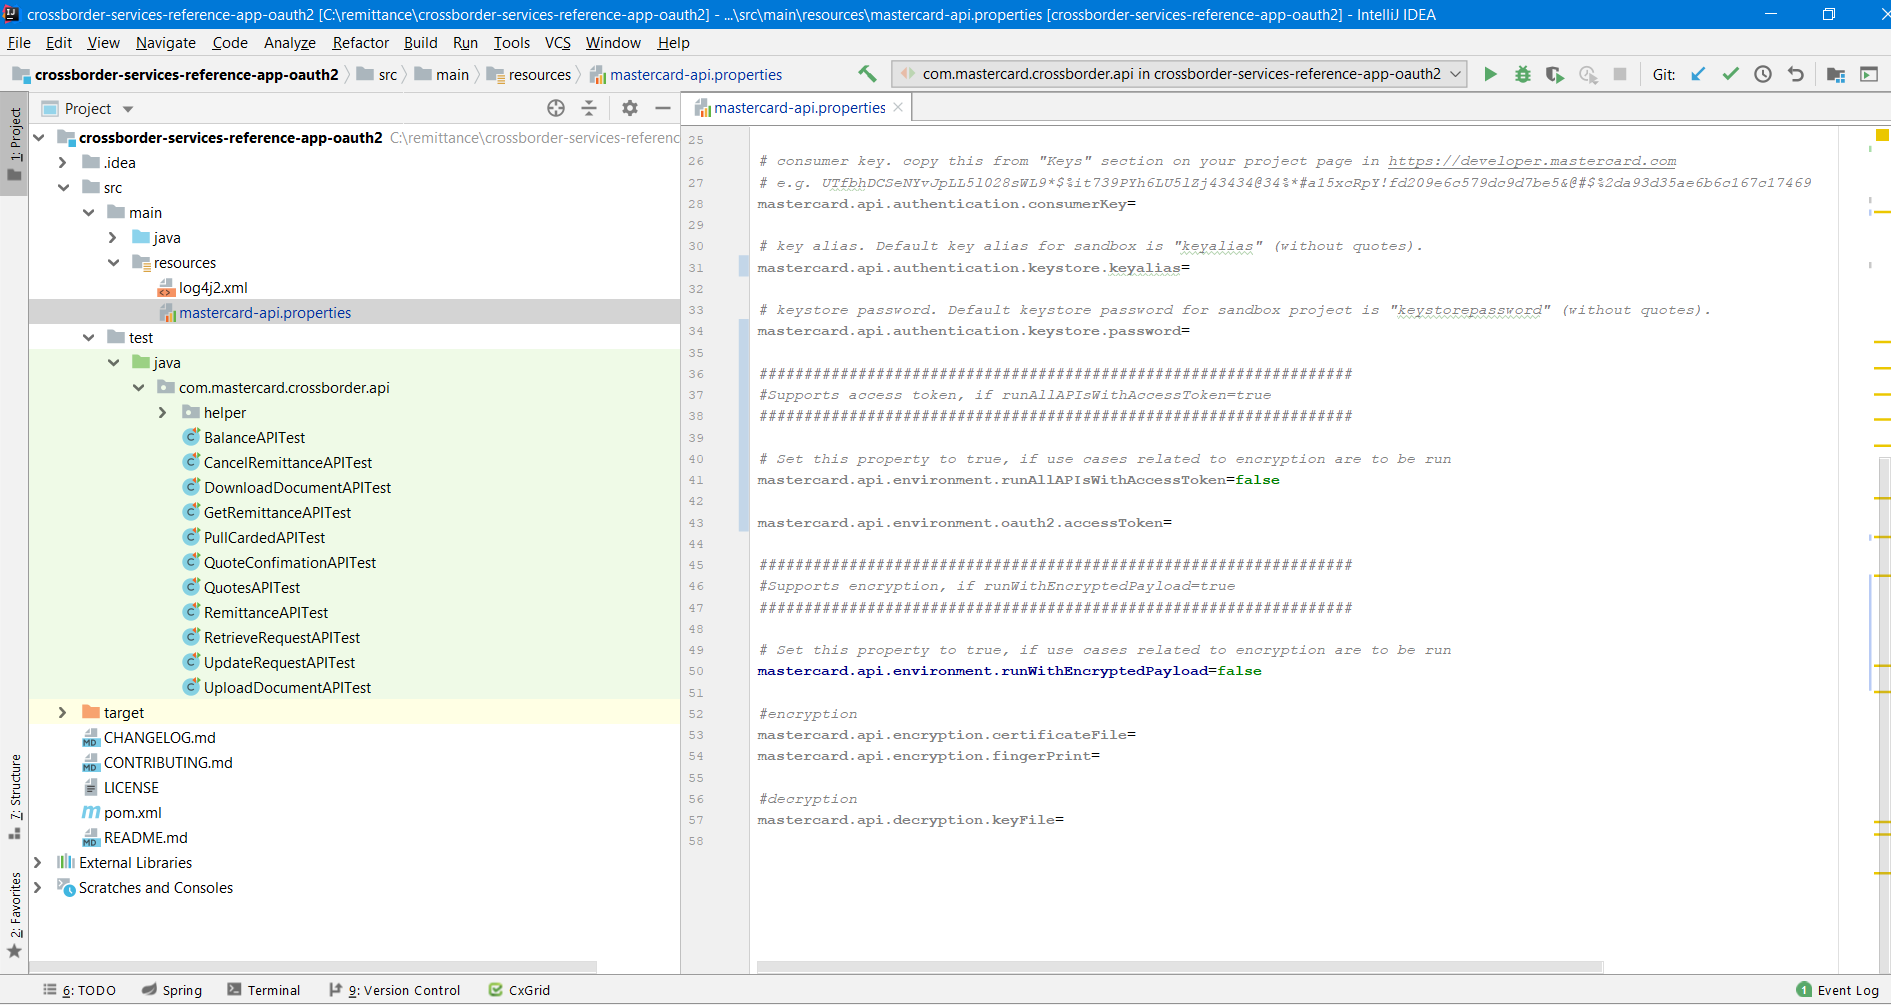Click the editor horizontal scrollbar

click(x=1180, y=966)
